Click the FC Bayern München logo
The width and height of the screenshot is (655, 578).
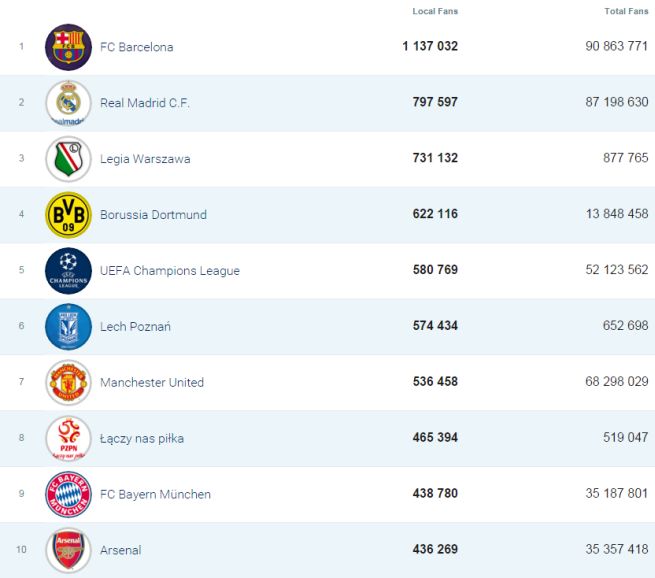pos(68,495)
